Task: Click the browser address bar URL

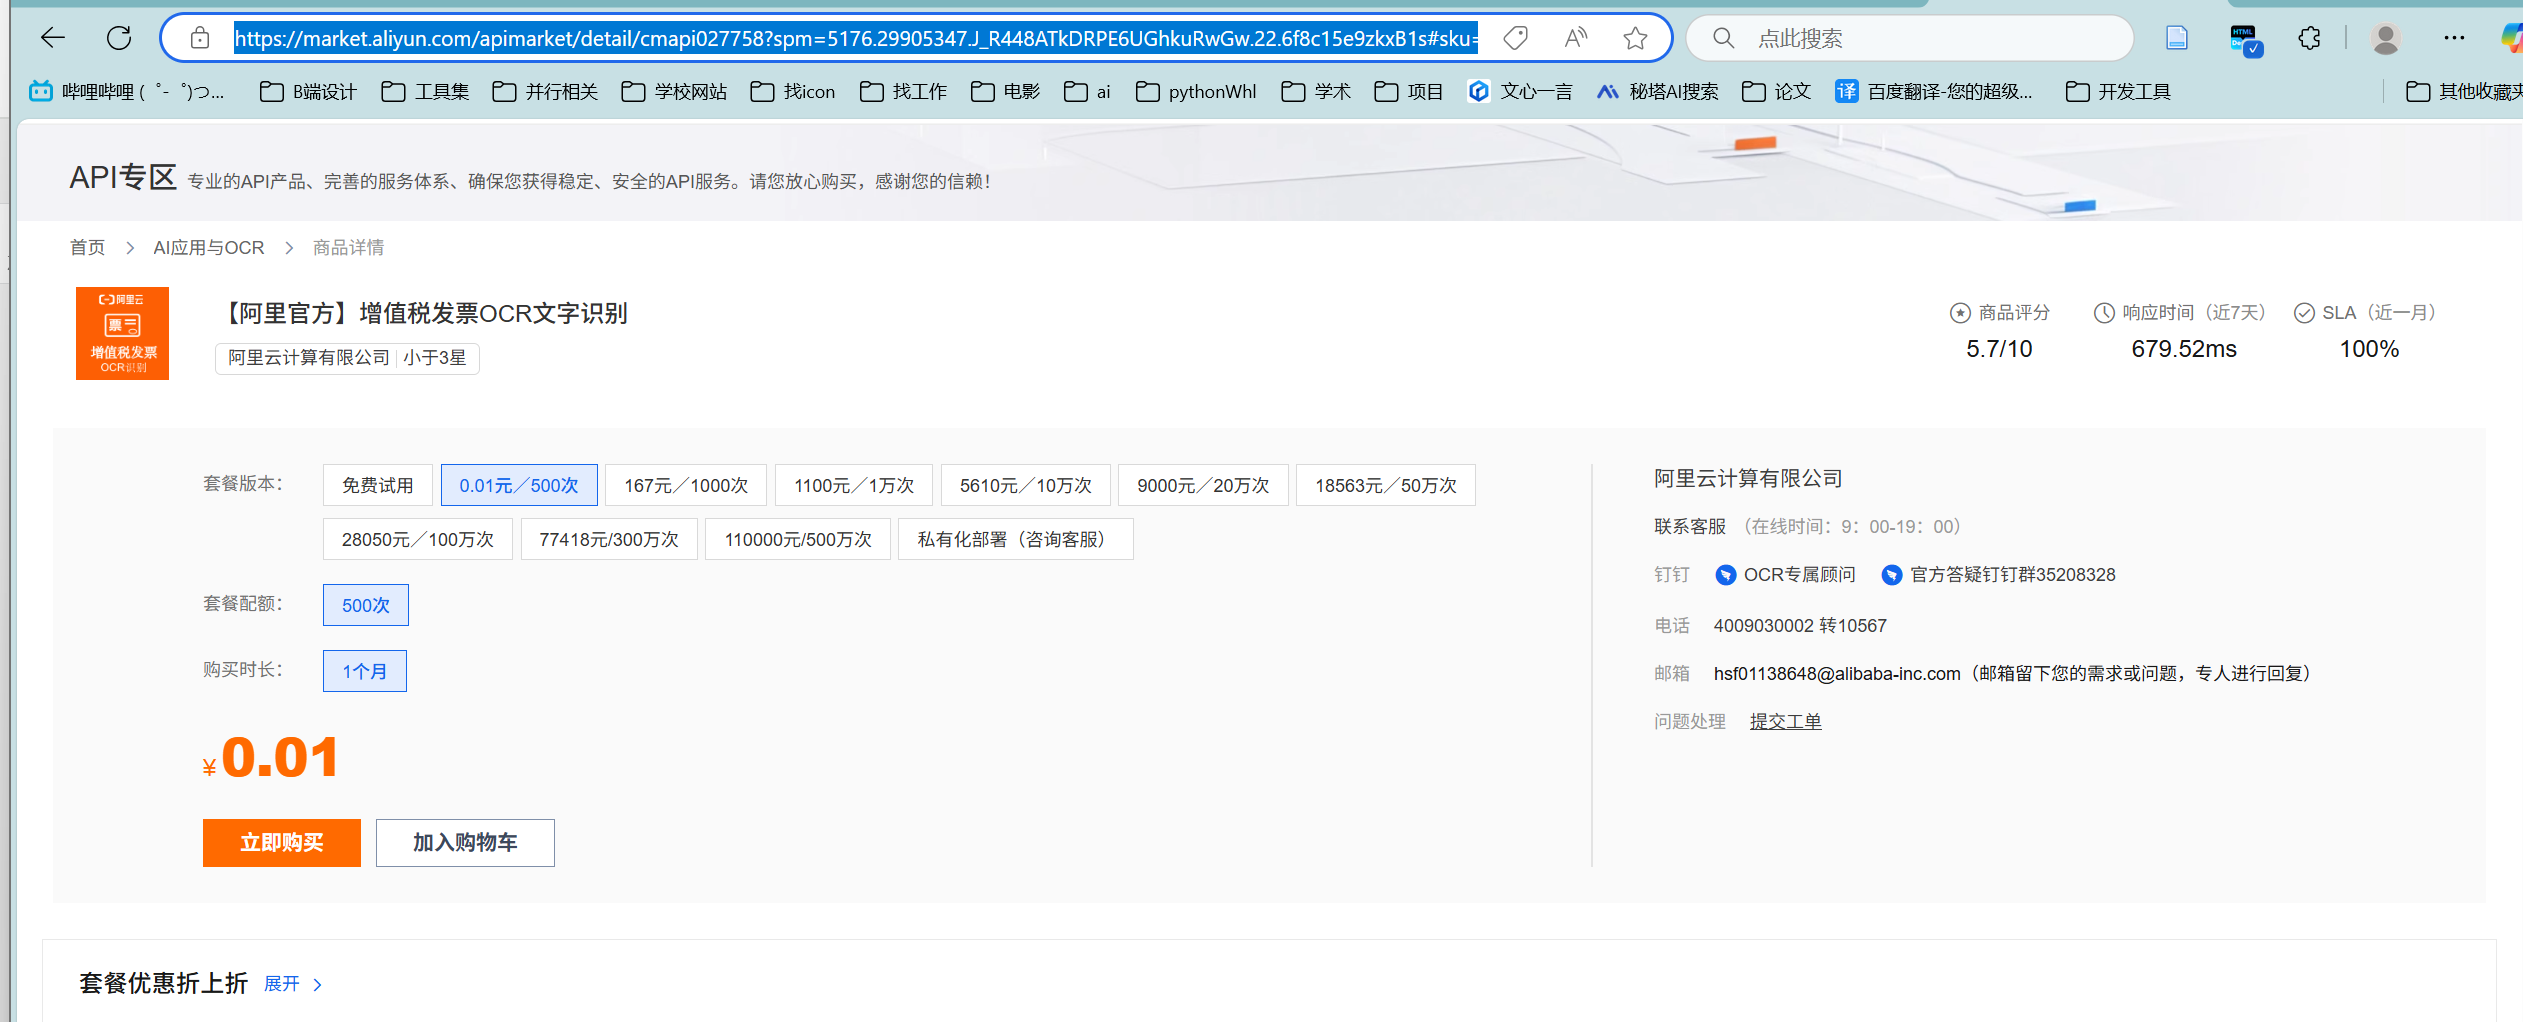Action: [x=855, y=38]
